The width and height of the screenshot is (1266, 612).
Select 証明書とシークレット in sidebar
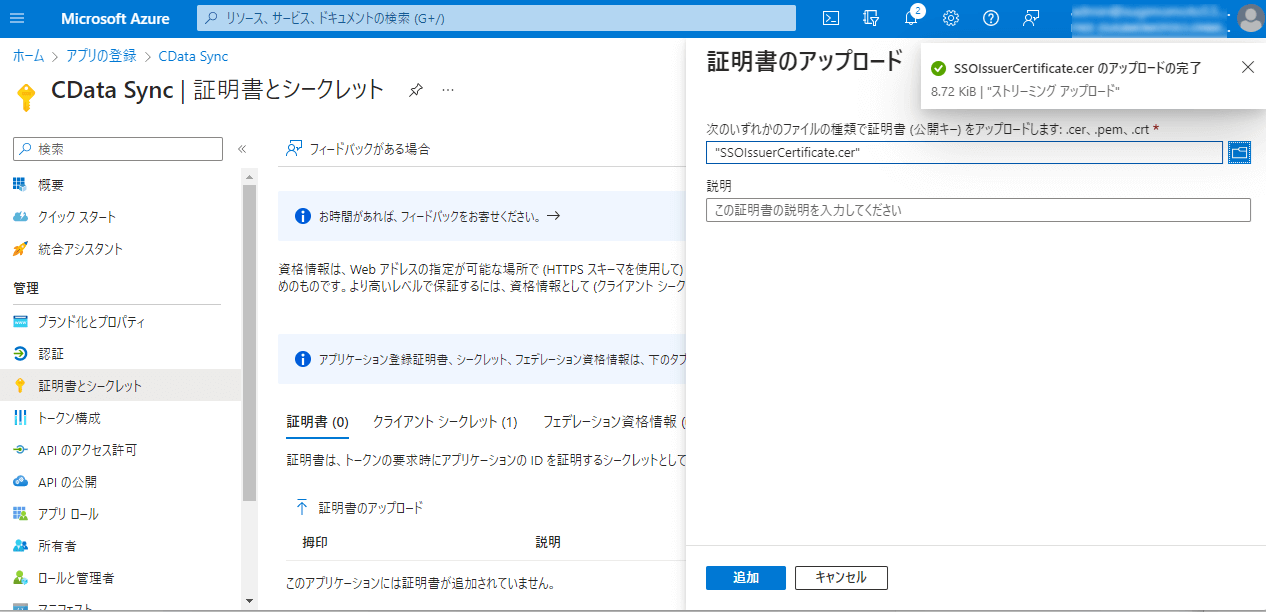(x=120, y=386)
